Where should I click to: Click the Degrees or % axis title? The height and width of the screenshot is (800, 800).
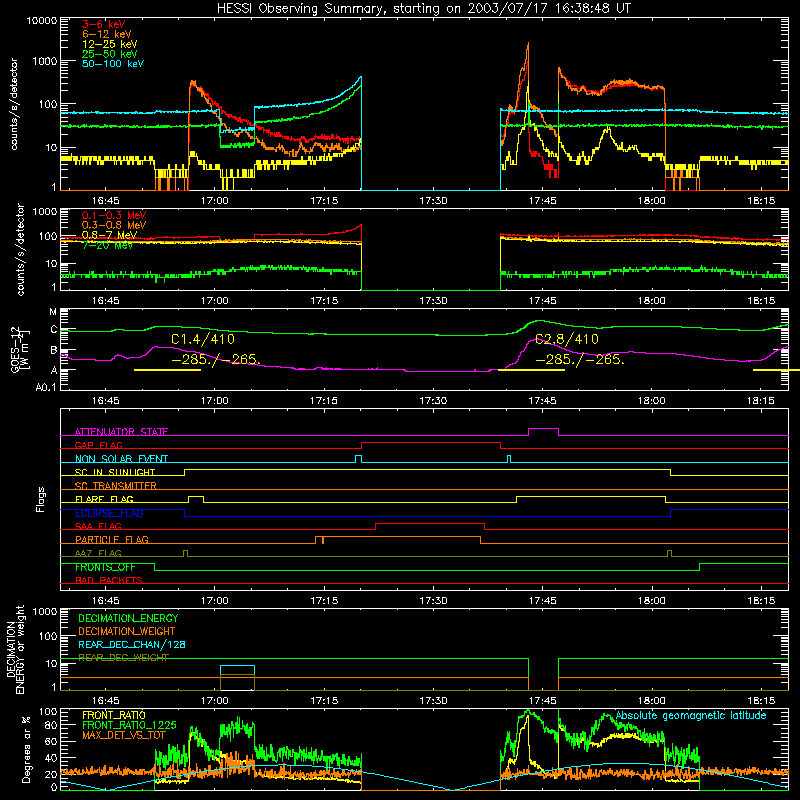click(x=25, y=749)
